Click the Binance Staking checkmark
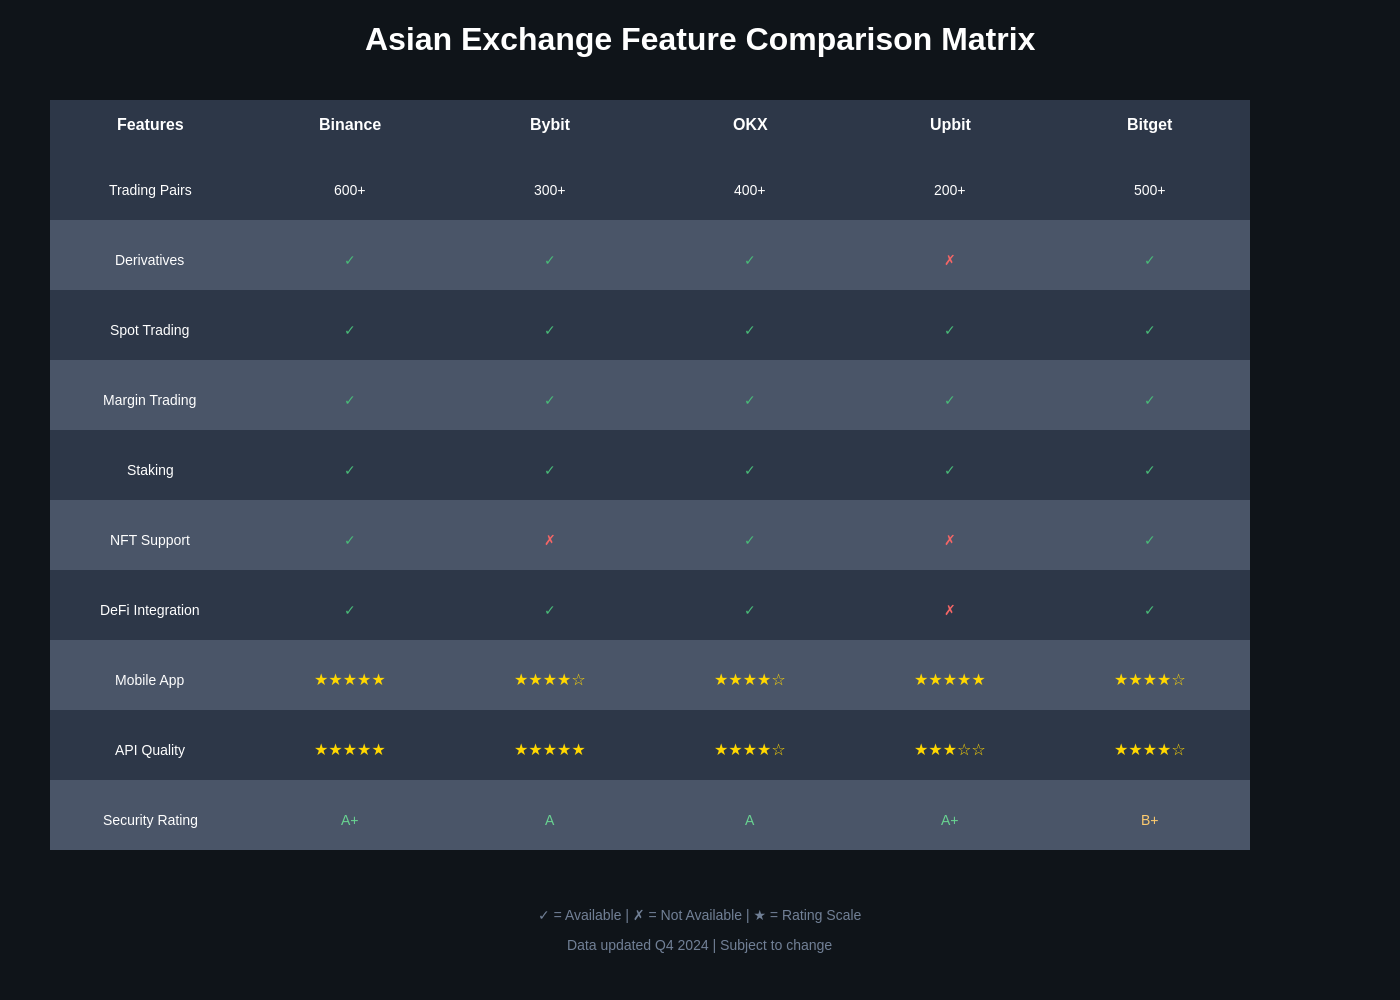 pos(350,470)
